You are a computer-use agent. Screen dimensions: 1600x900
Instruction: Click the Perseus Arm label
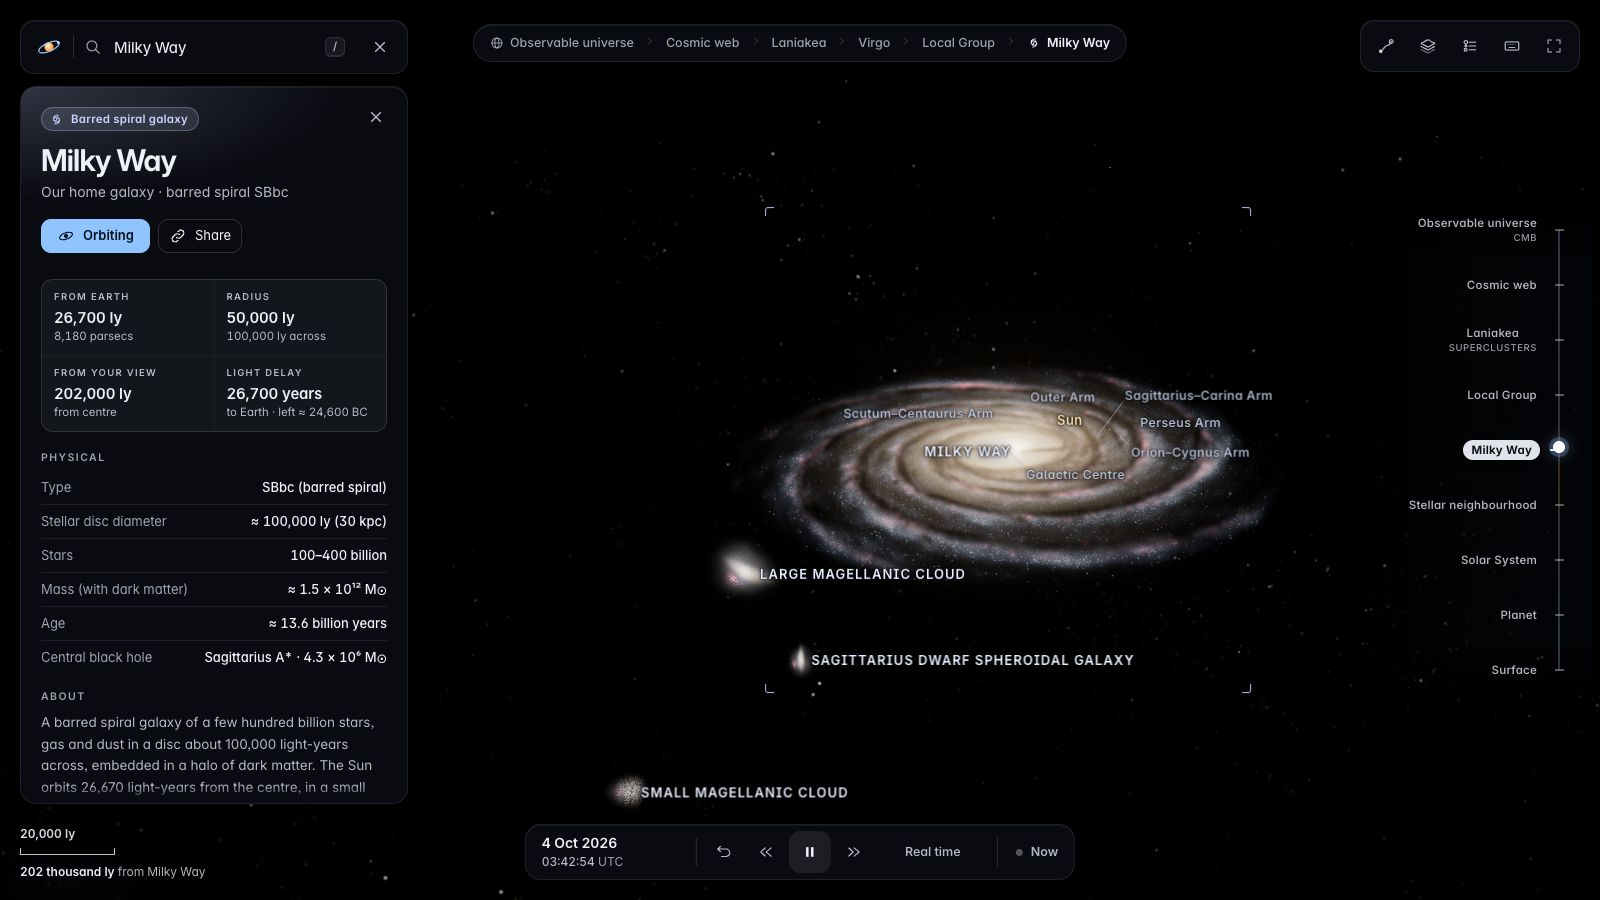tap(1180, 423)
